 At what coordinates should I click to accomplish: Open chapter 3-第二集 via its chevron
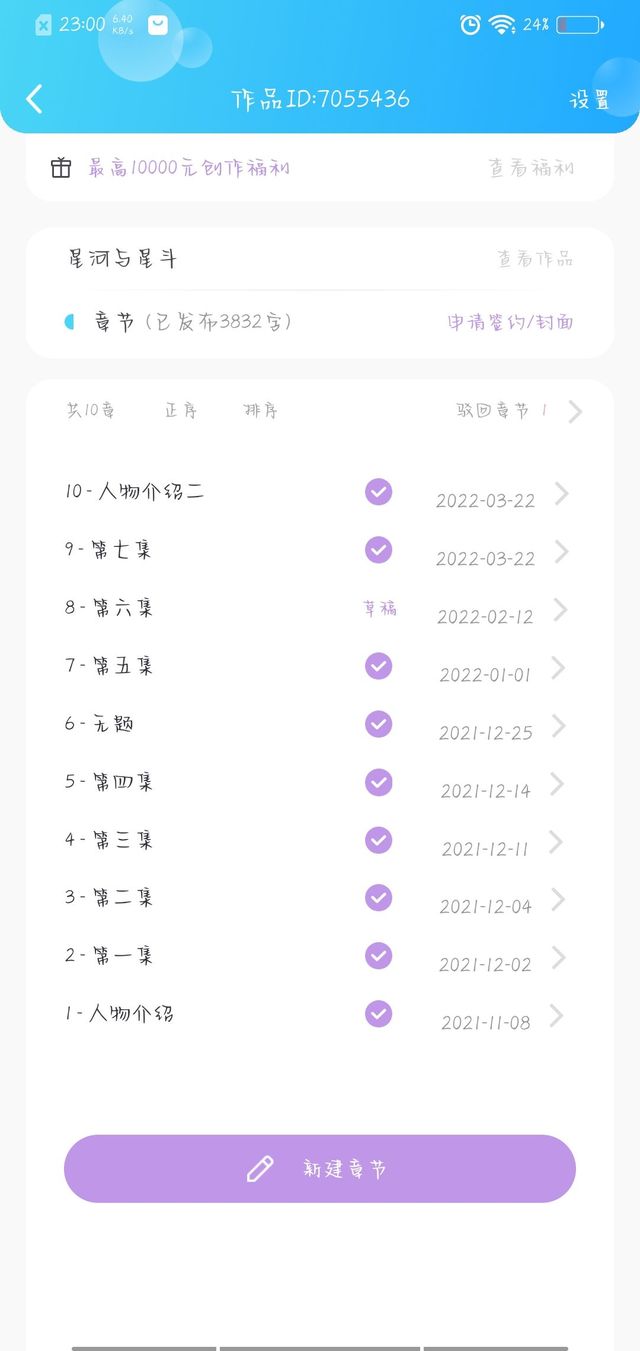coord(559,899)
